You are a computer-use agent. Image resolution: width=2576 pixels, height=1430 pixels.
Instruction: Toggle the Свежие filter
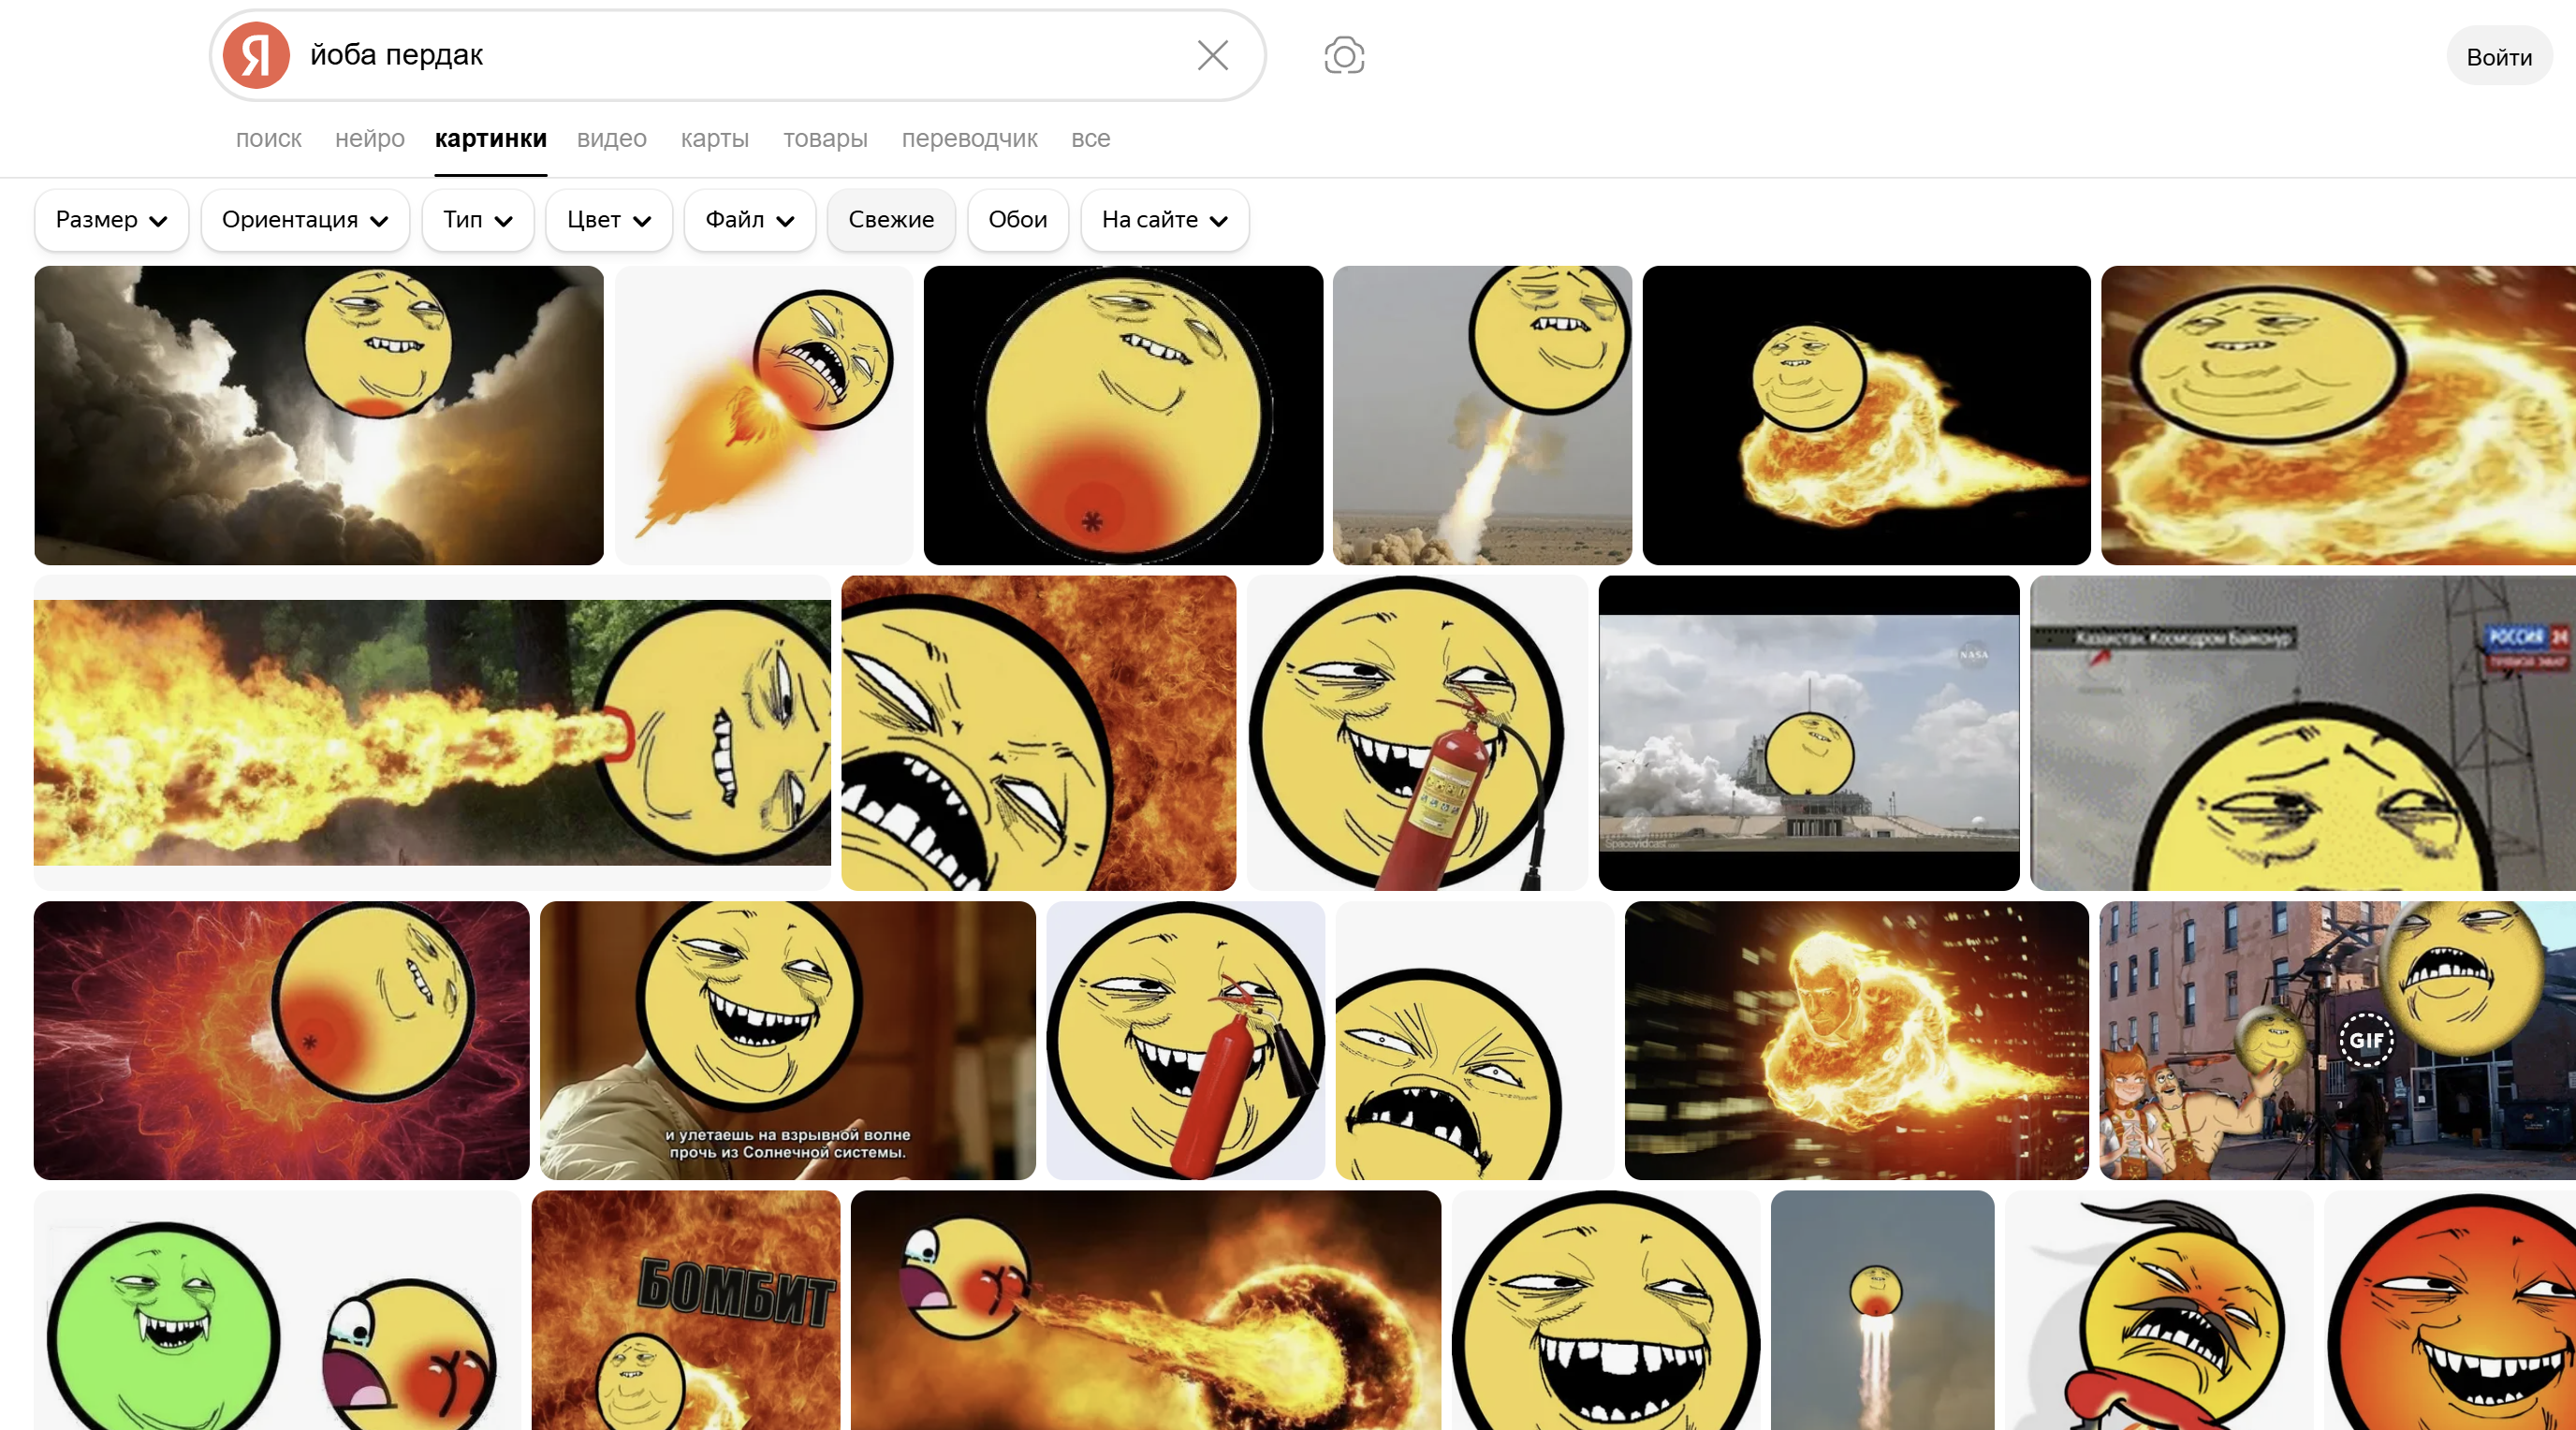point(890,220)
